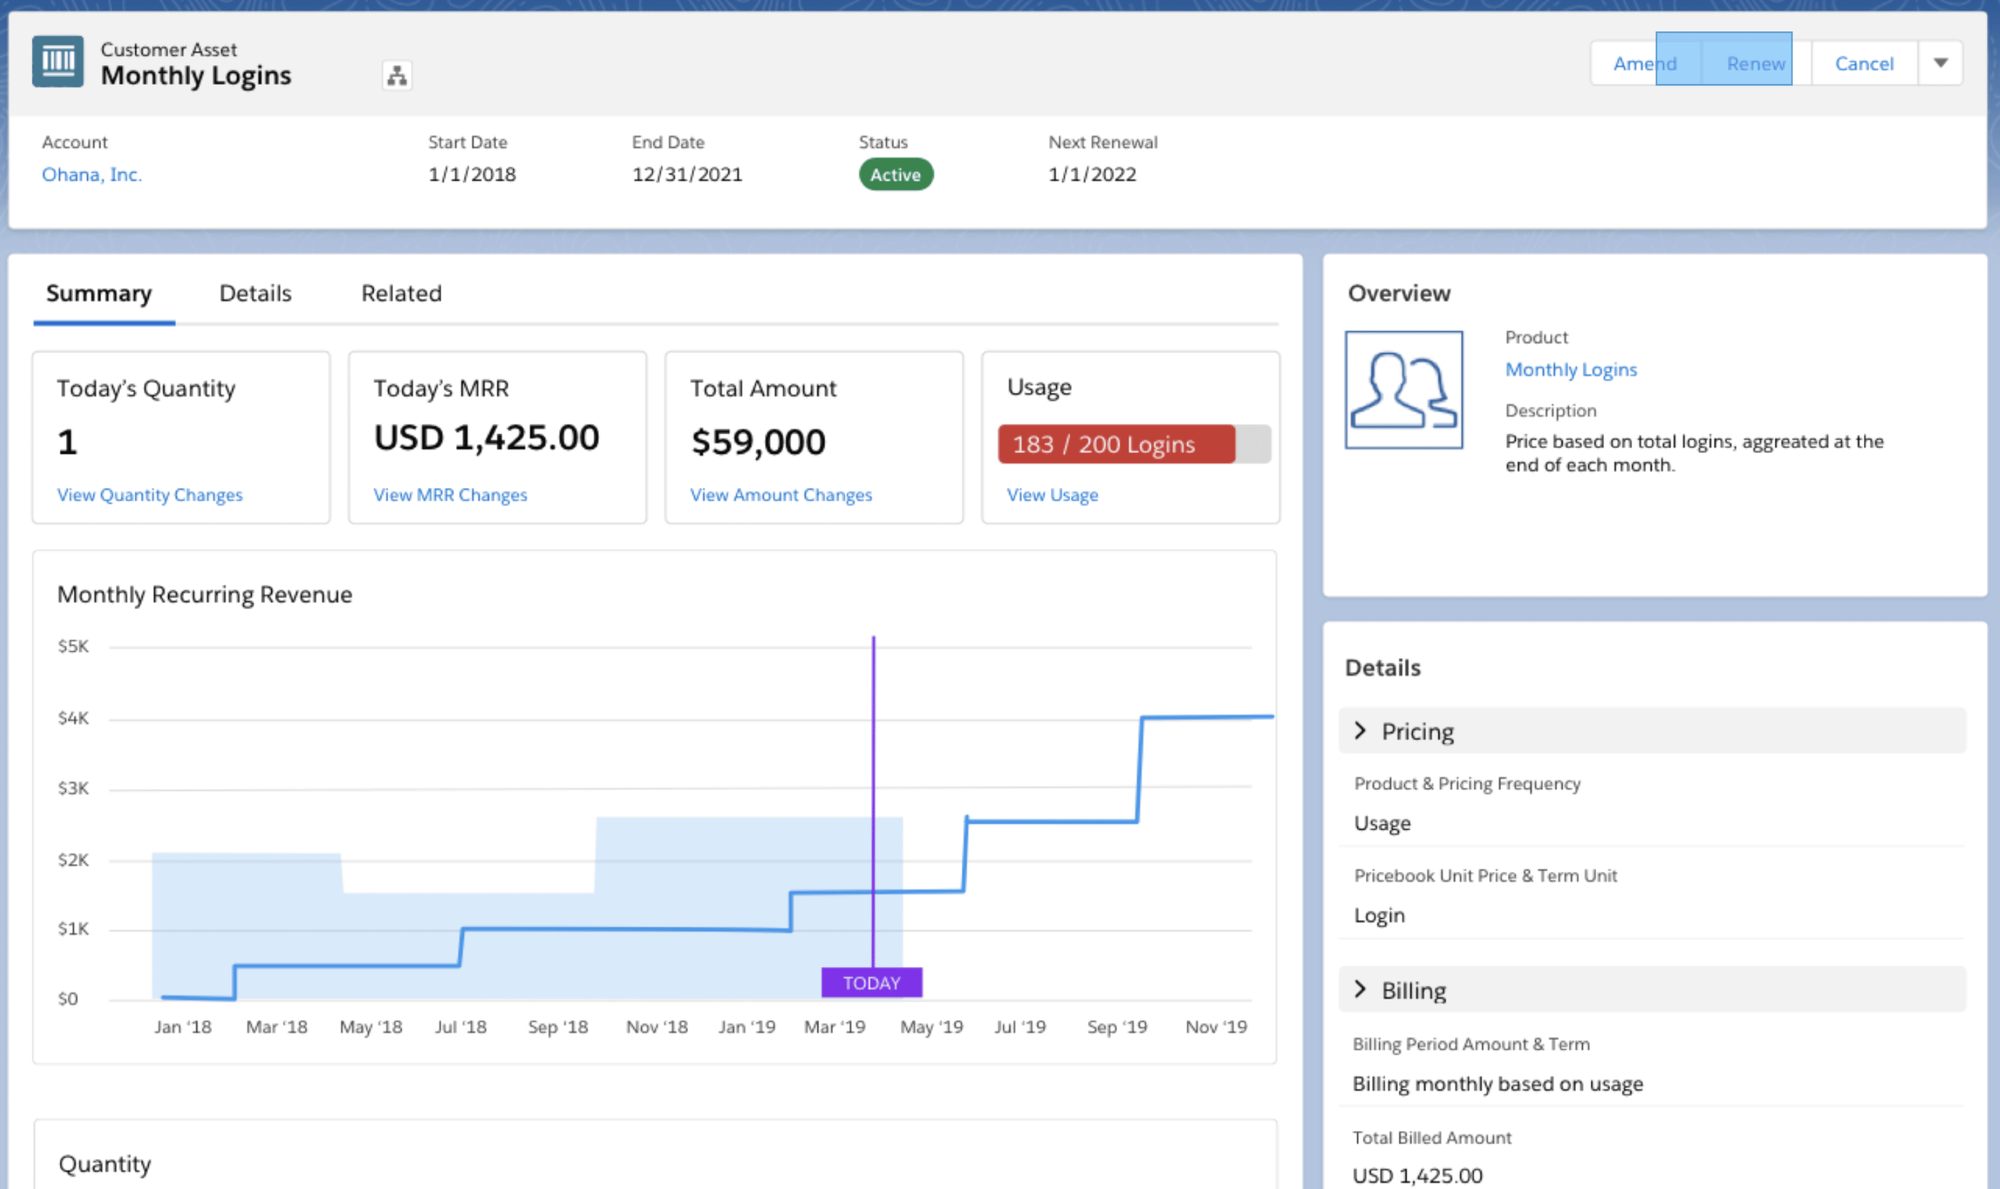Viewport: 2000px width, 1189px height.
Task: Click the Monthly Logins product image
Action: pos(1404,390)
